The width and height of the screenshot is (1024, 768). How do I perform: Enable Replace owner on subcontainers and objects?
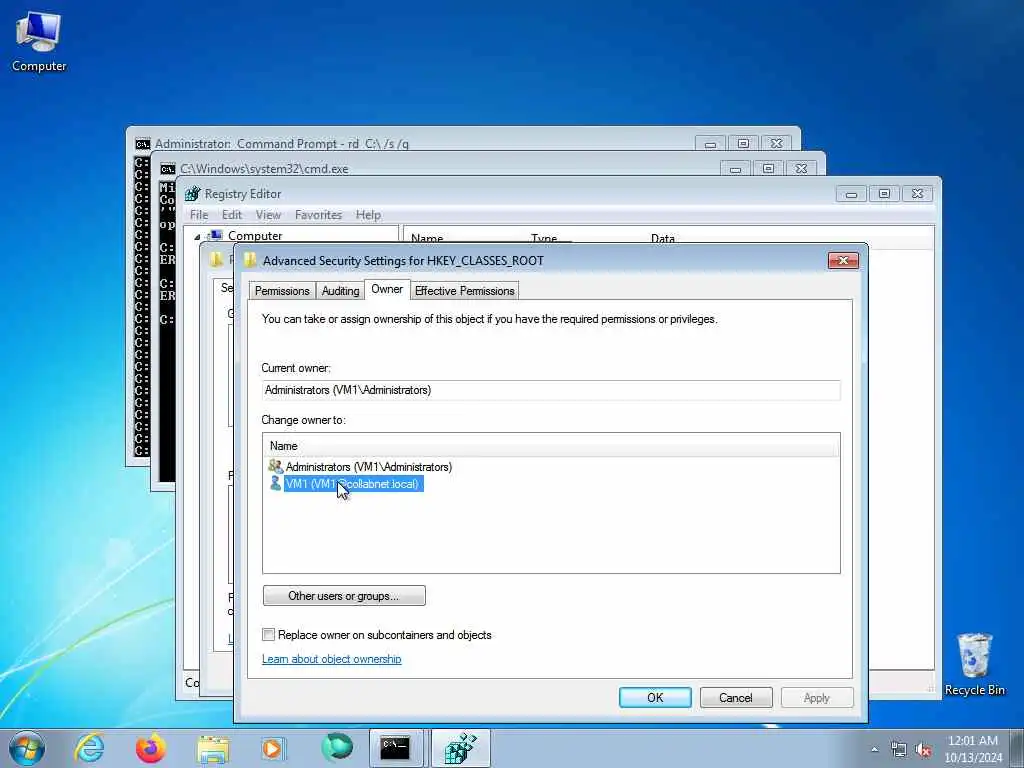click(268, 634)
